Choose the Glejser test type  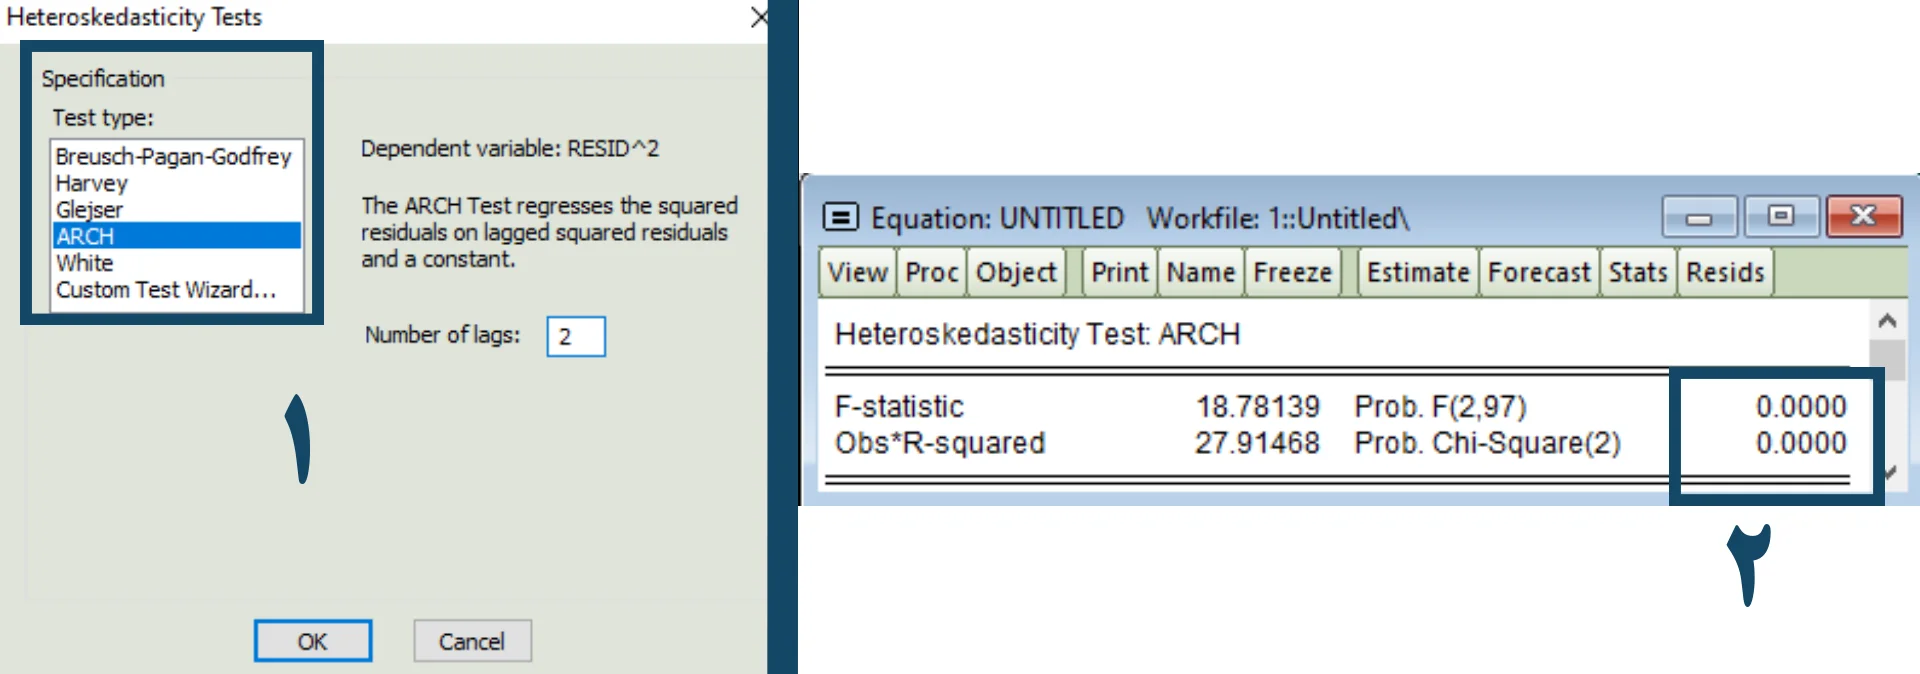(90, 210)
